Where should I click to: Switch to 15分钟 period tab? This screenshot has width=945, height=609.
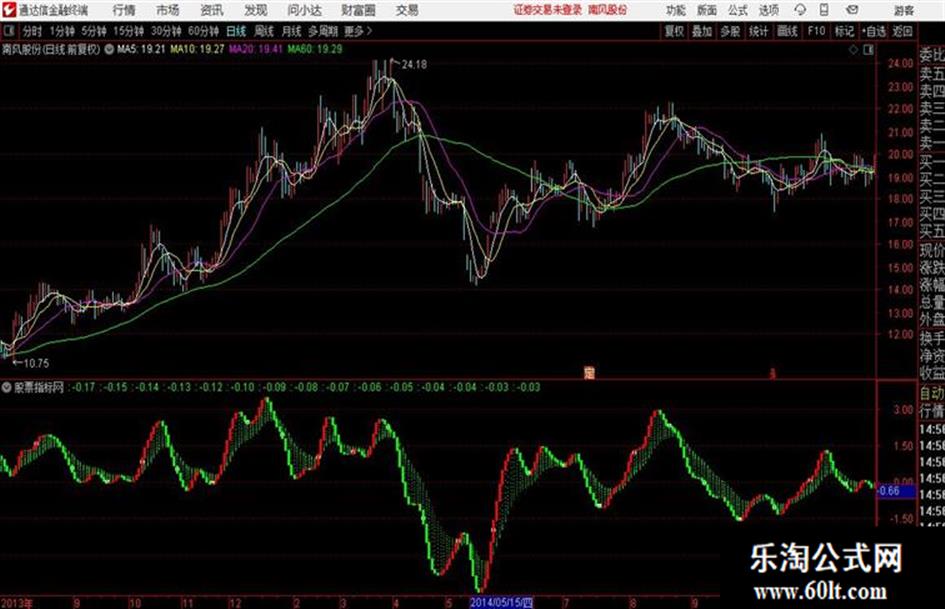(128, 31)
